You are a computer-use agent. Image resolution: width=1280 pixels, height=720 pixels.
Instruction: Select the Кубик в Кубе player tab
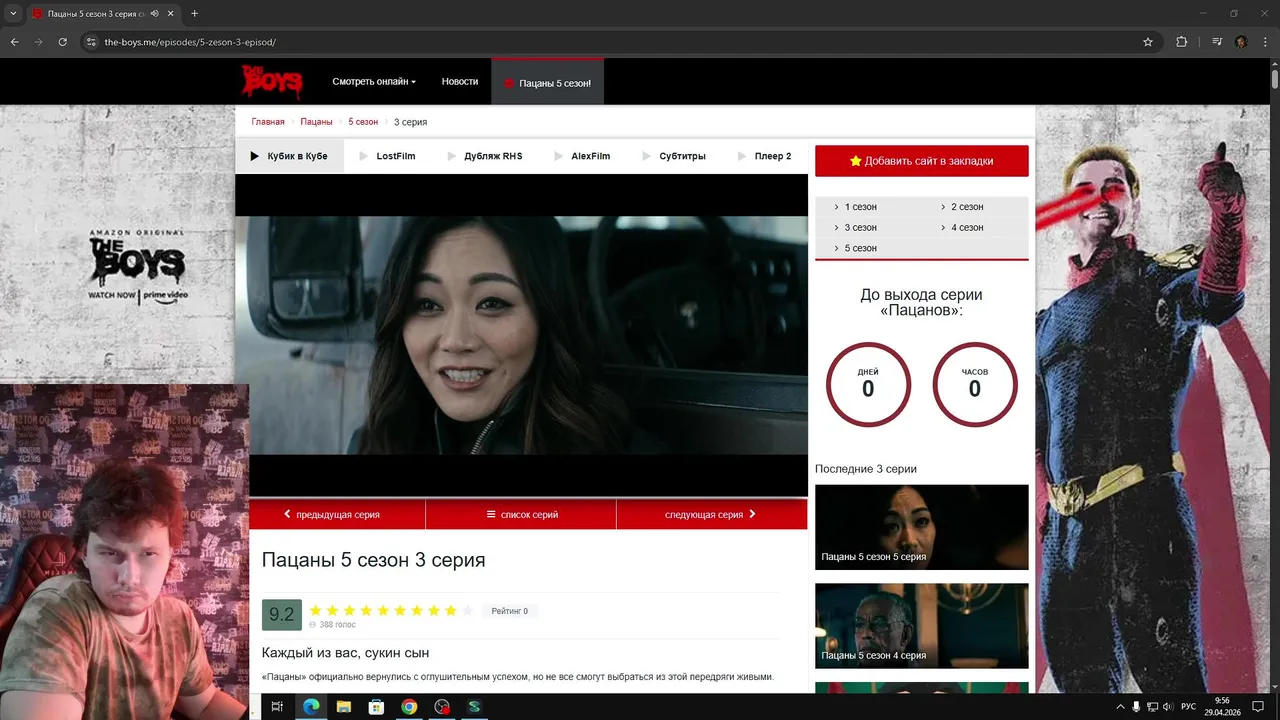(289, 156)
